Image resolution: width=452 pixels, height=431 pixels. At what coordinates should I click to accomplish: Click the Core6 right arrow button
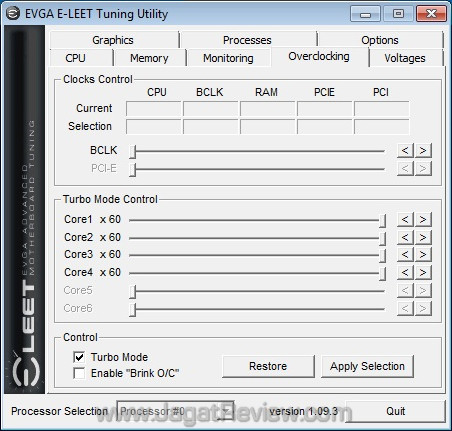coord(423,309)
